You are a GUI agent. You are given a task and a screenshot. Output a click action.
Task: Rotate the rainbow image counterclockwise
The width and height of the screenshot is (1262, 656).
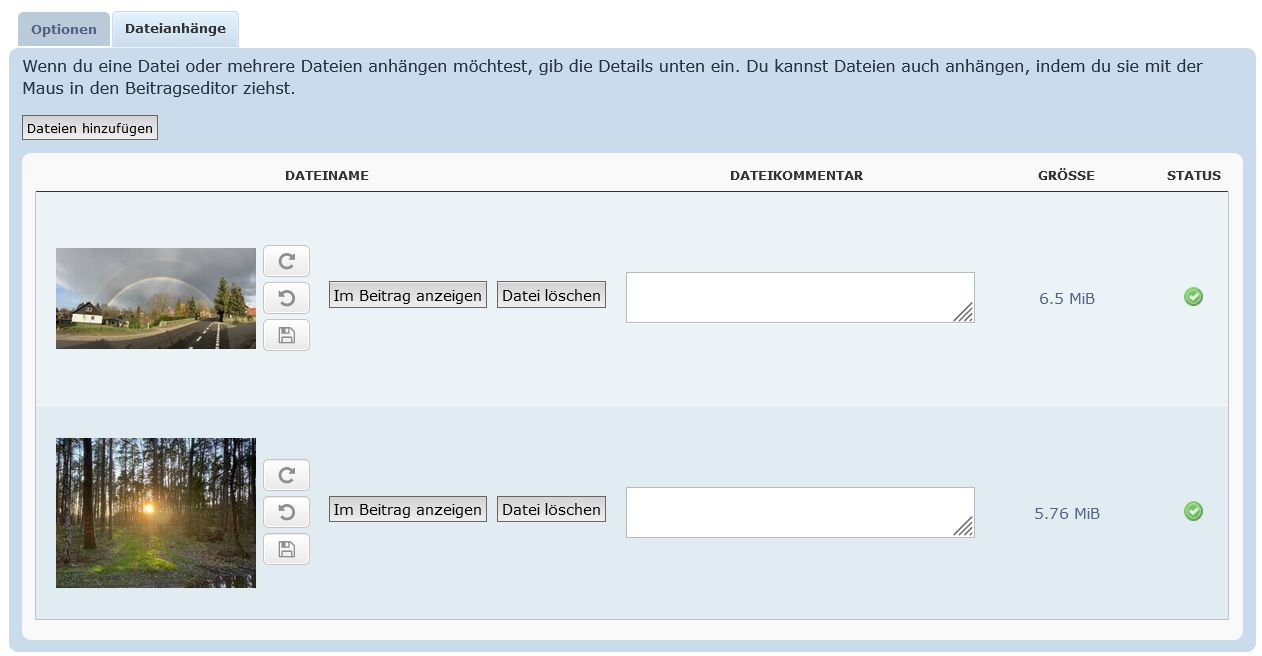point(286,298)
